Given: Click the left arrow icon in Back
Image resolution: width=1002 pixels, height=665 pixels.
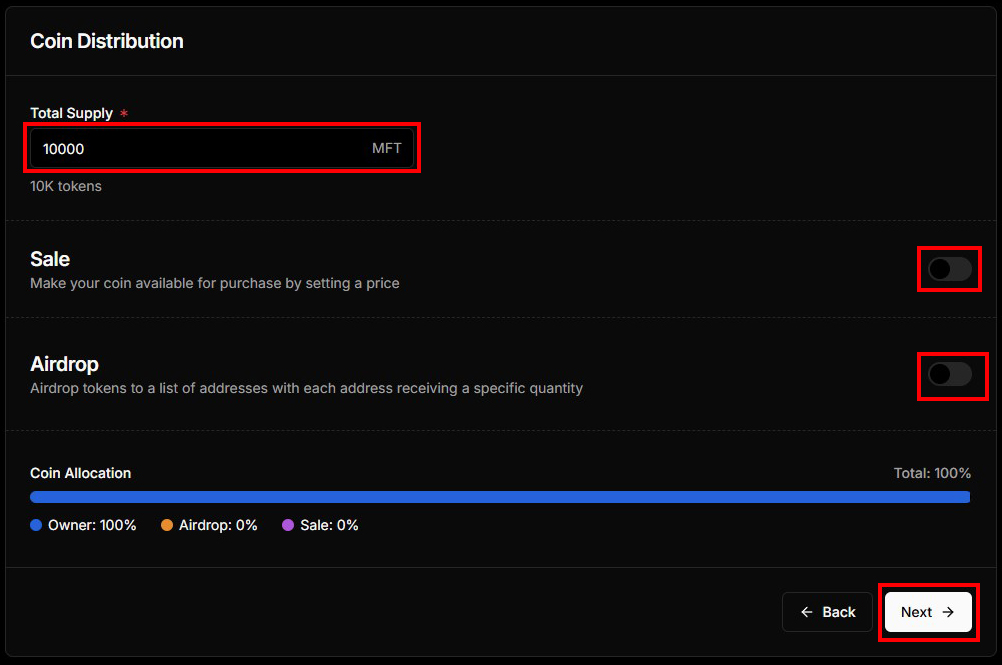Looking at the screenshot, I should tap(807, 612).
